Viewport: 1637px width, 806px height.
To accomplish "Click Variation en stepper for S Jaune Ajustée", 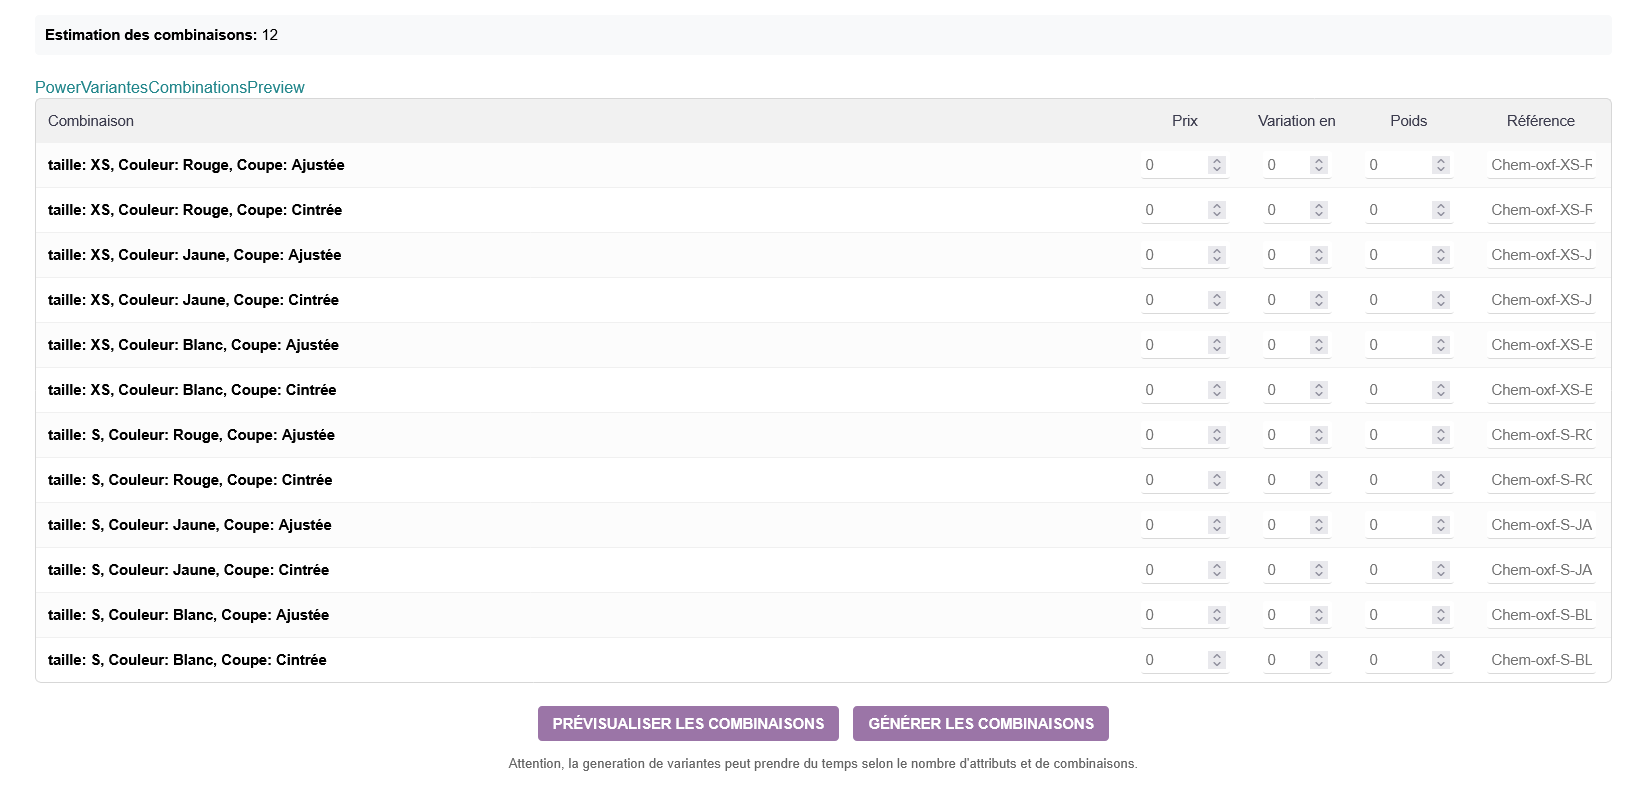I will 1319,525.
